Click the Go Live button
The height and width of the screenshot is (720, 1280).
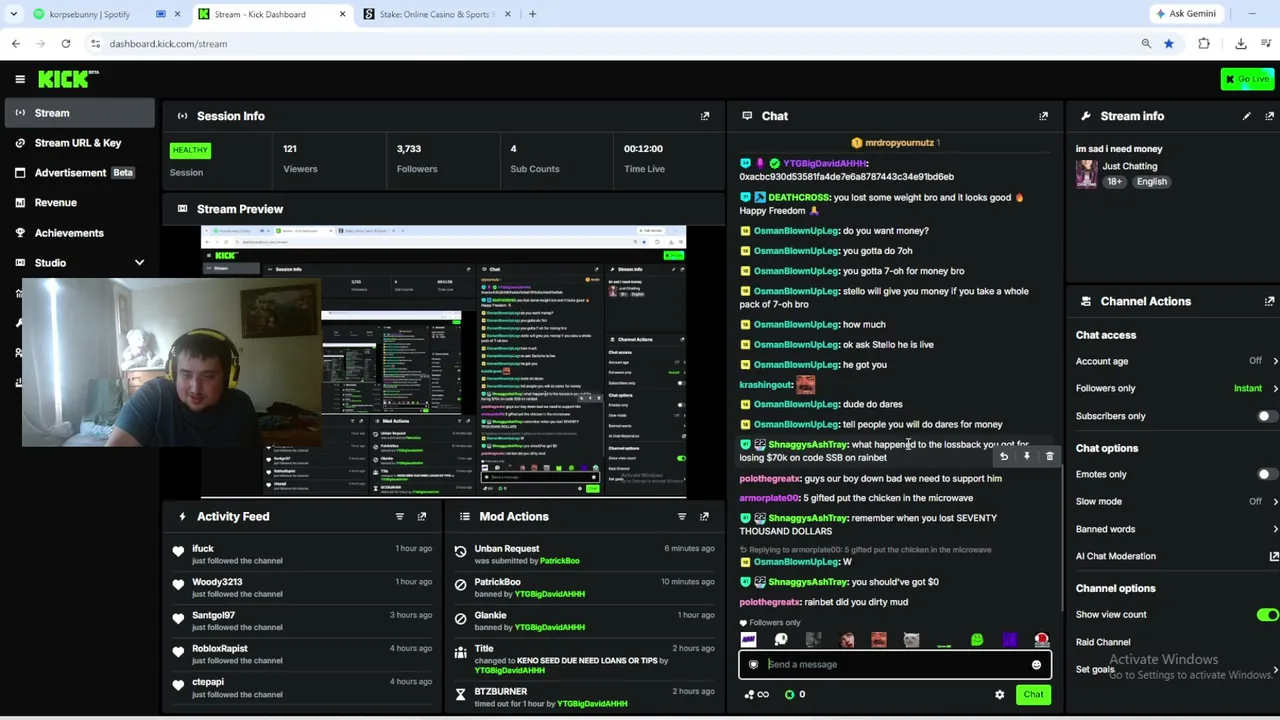click(1247, 79)
